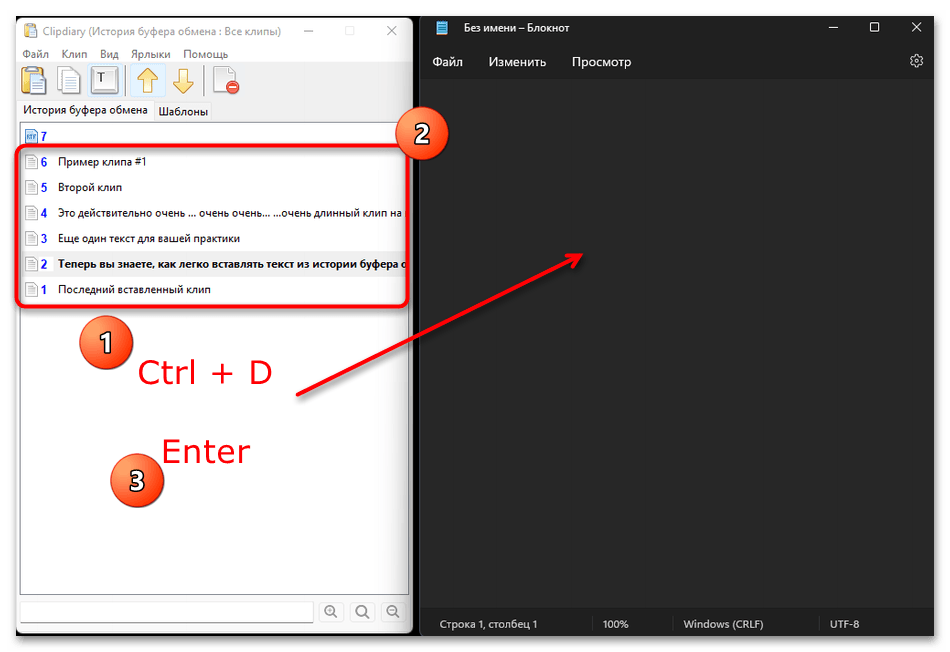950x652 pixels.
Task: Click the magnifier with minus icon
Action: pos(393,612)
